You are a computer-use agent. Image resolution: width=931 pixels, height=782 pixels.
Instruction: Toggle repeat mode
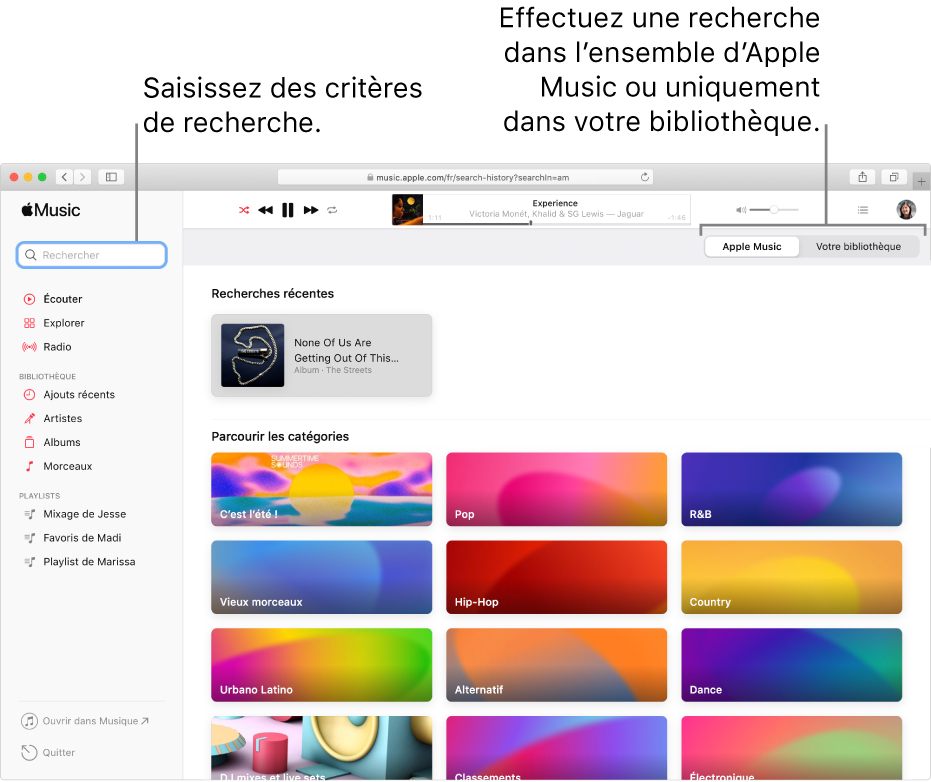tap(332, 210)
